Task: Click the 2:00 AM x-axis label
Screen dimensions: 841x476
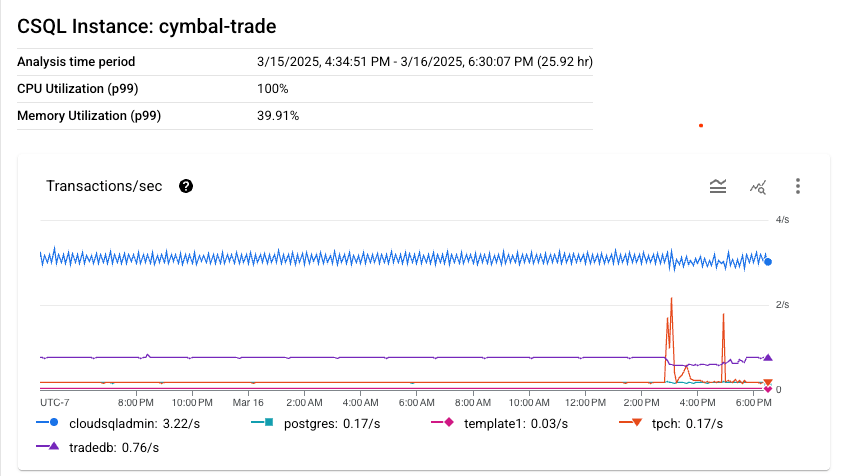Action: 304,402
